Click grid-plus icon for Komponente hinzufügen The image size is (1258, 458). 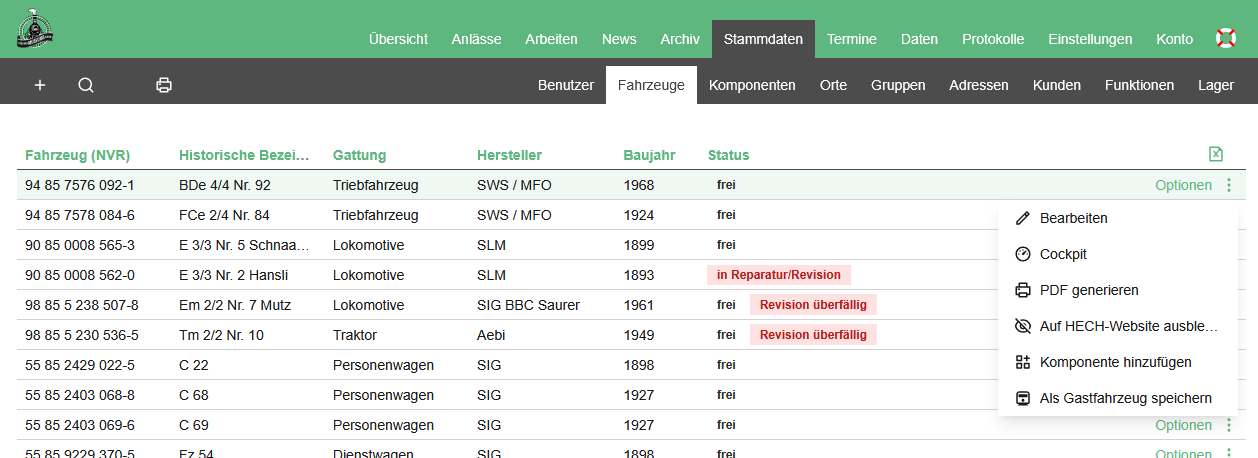[1022, 362]
